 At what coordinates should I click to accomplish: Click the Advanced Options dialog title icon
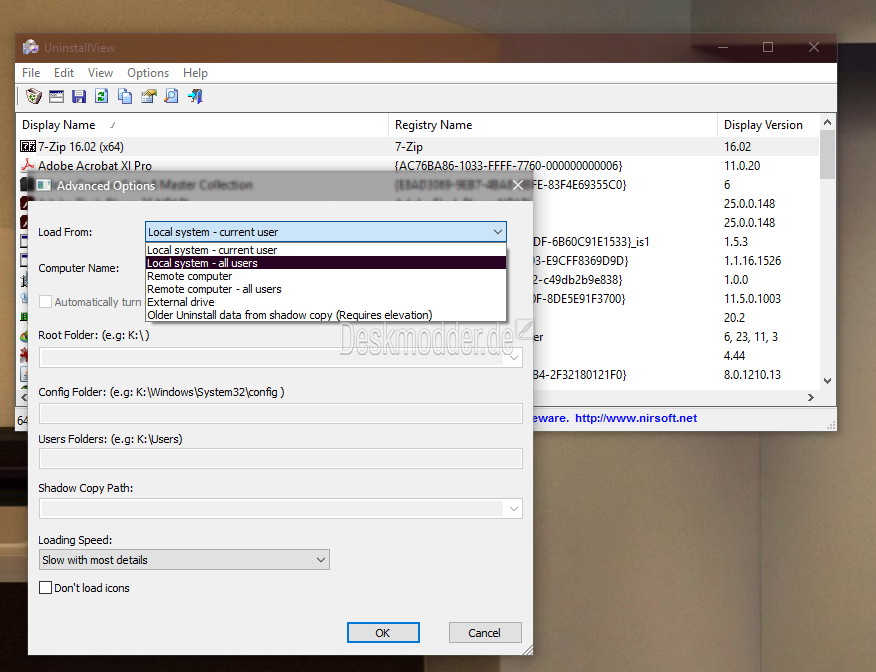[44, 185]
